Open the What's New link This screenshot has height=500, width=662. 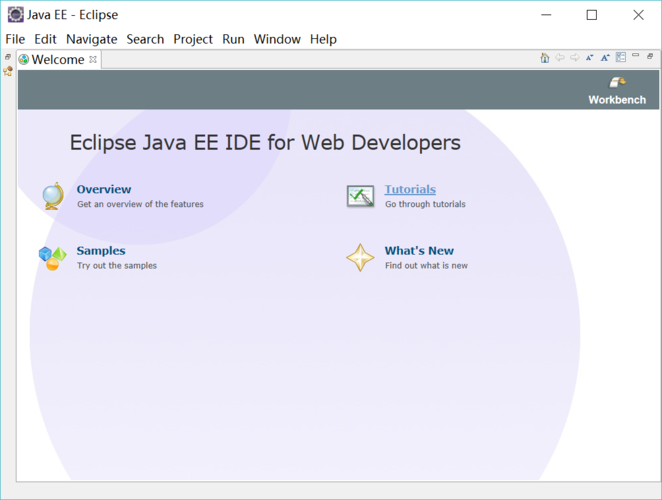(x=419, y=251)
